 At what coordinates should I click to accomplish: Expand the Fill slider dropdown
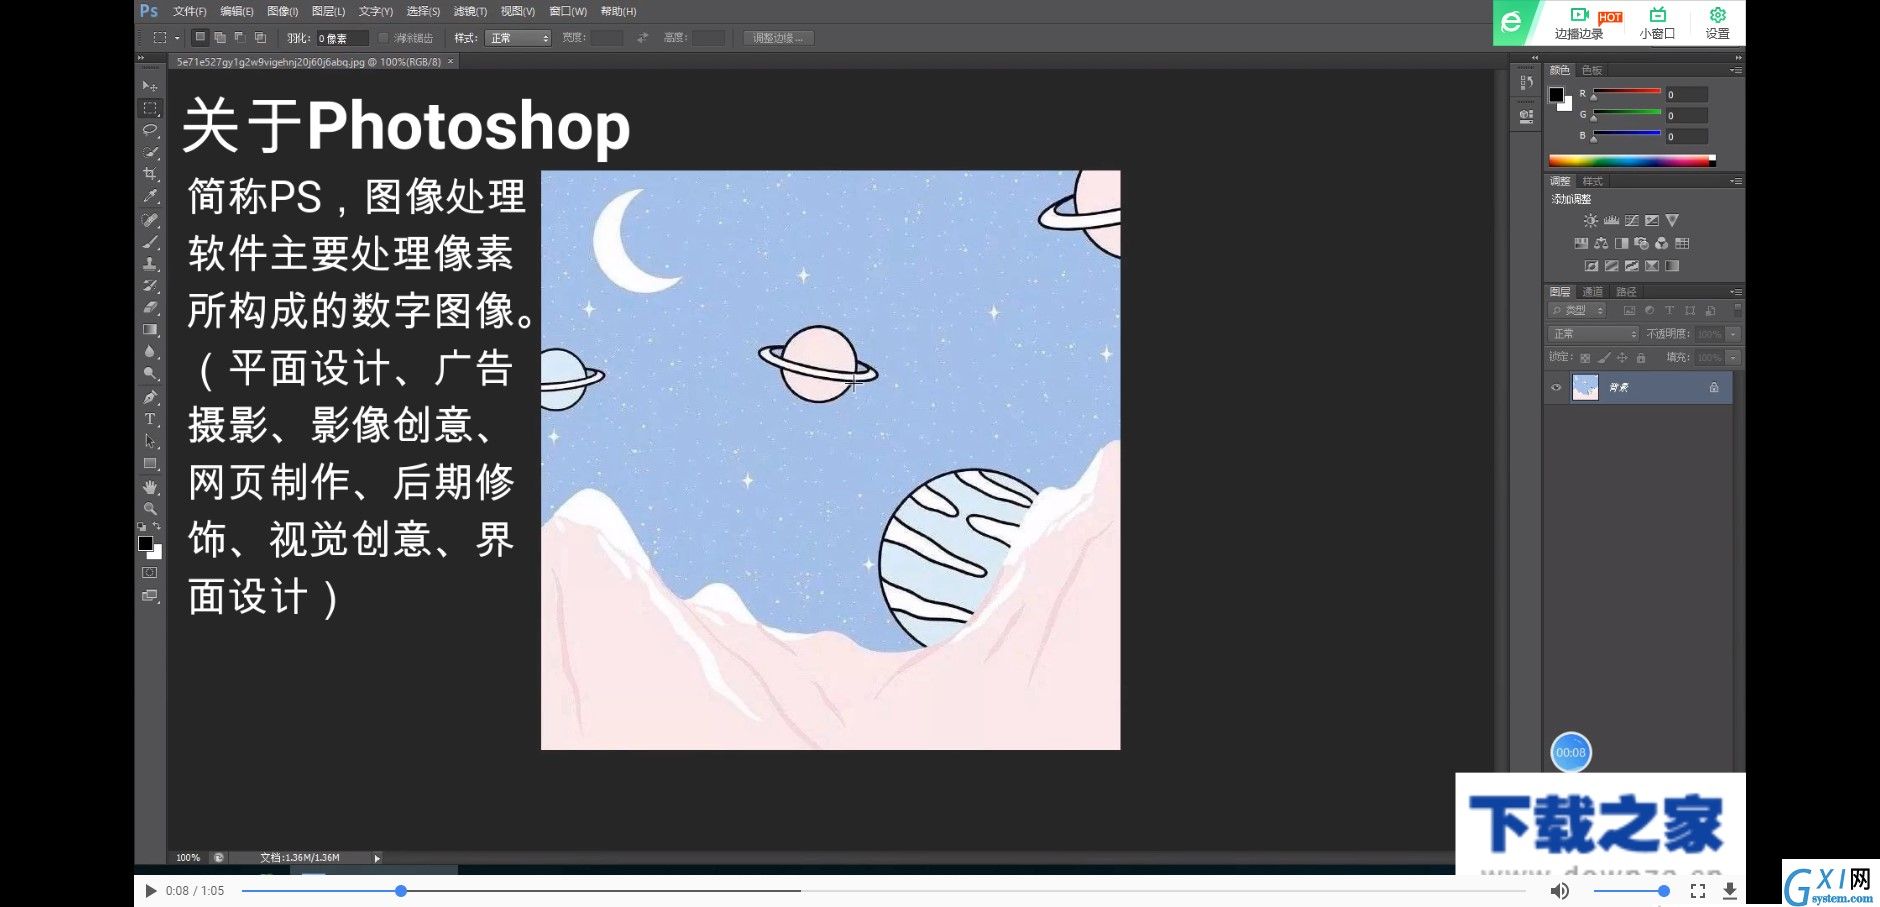[x=1733, y=357]
